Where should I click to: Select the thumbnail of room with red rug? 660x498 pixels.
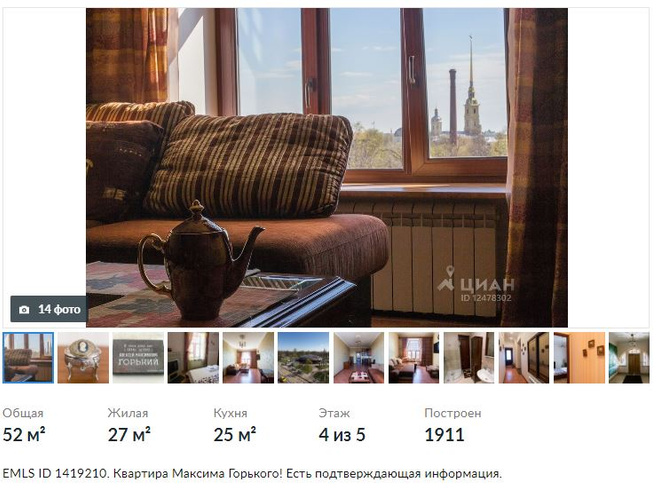tap(359, 358)
